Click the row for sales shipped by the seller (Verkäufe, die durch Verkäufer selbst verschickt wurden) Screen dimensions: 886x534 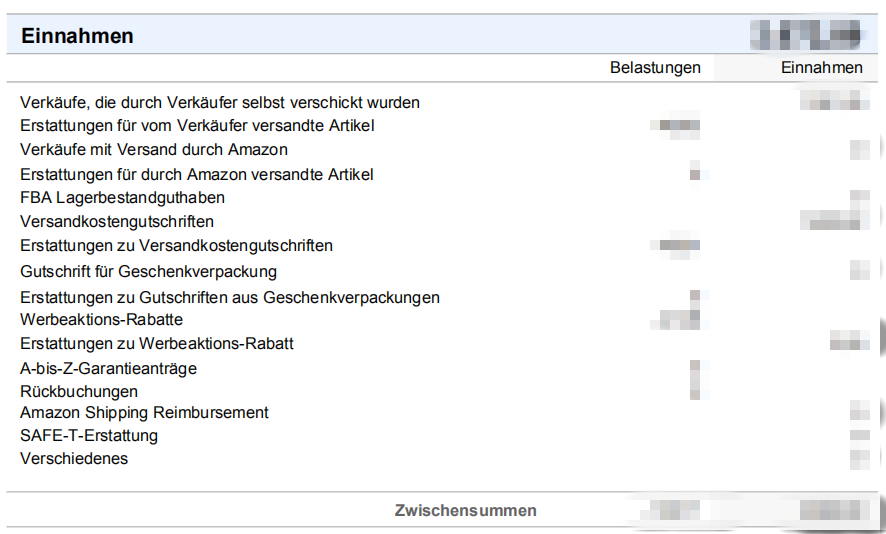click(x=220, y=102)
